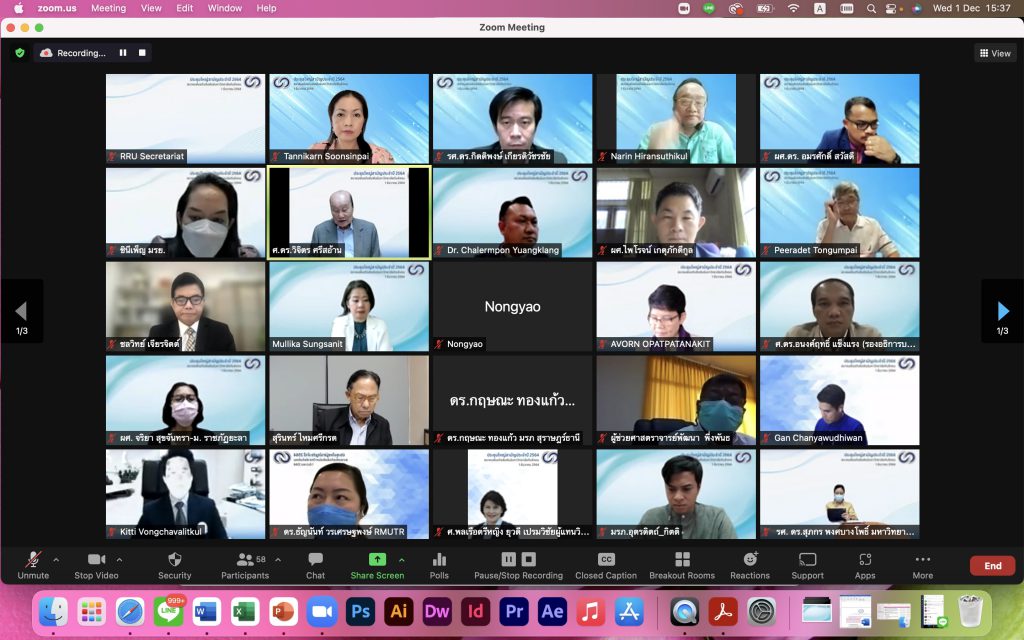The image size is (1024, 640).
Task: Open InDesign from the Dock
Action: point(475,612)
